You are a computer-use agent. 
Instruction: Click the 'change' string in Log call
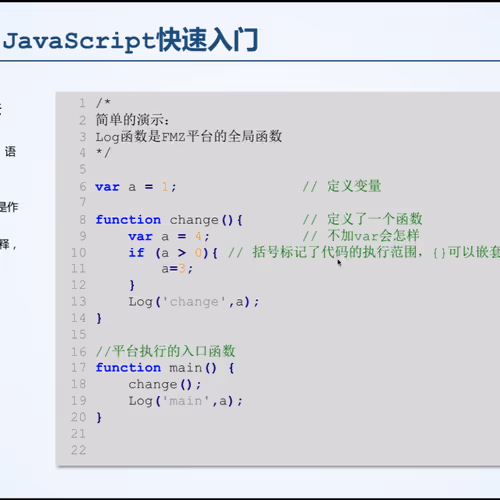pyautogui.click(x=194, y=302)
